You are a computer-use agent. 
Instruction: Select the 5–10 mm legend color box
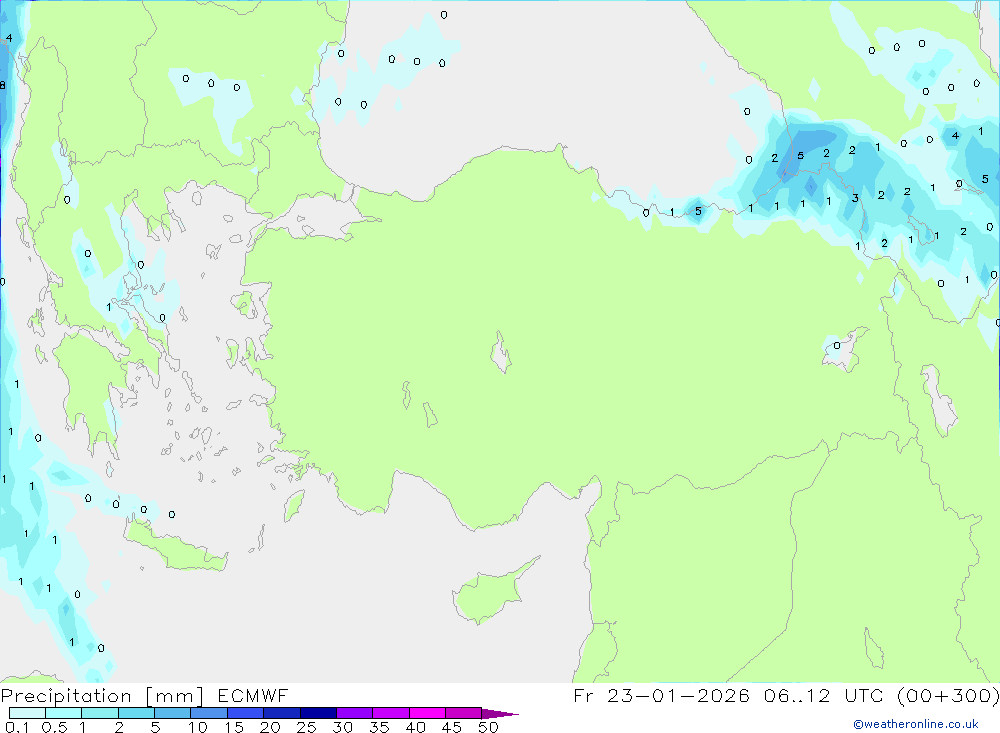point(172,713)
